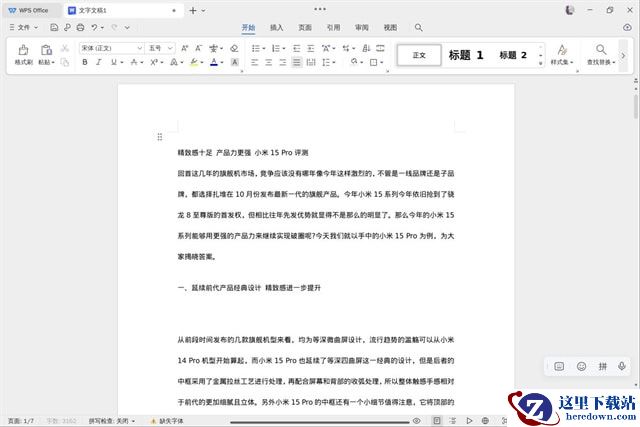Toggle eye-protection mode eye icon in status bar
The width and height of the screenshot is (640, 427).
click(416, 420)
